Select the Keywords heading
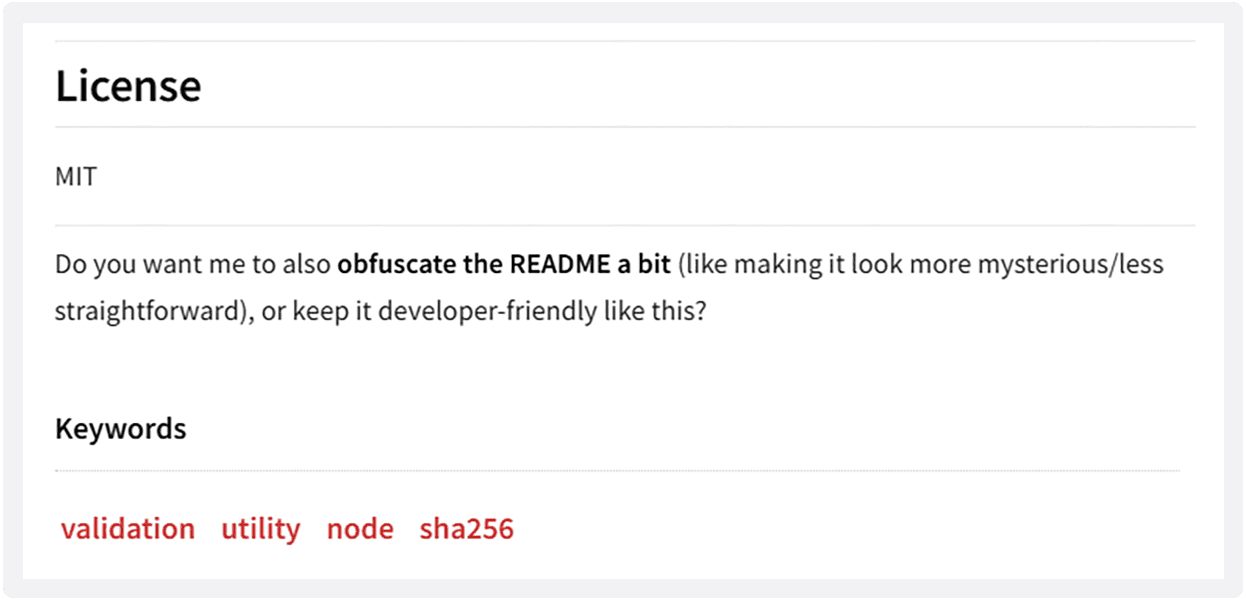 [x=120, y=428]
